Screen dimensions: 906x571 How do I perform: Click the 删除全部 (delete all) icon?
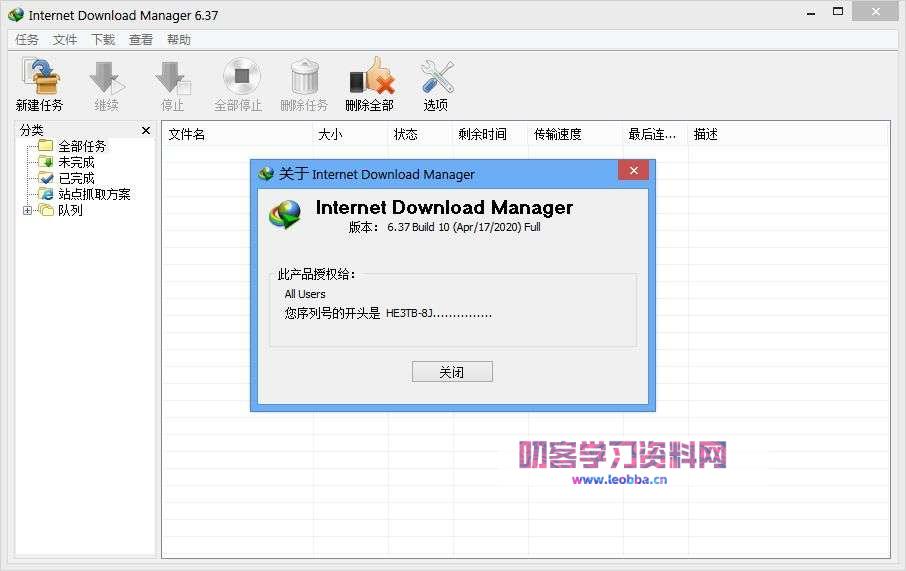[x=372, y=76]
